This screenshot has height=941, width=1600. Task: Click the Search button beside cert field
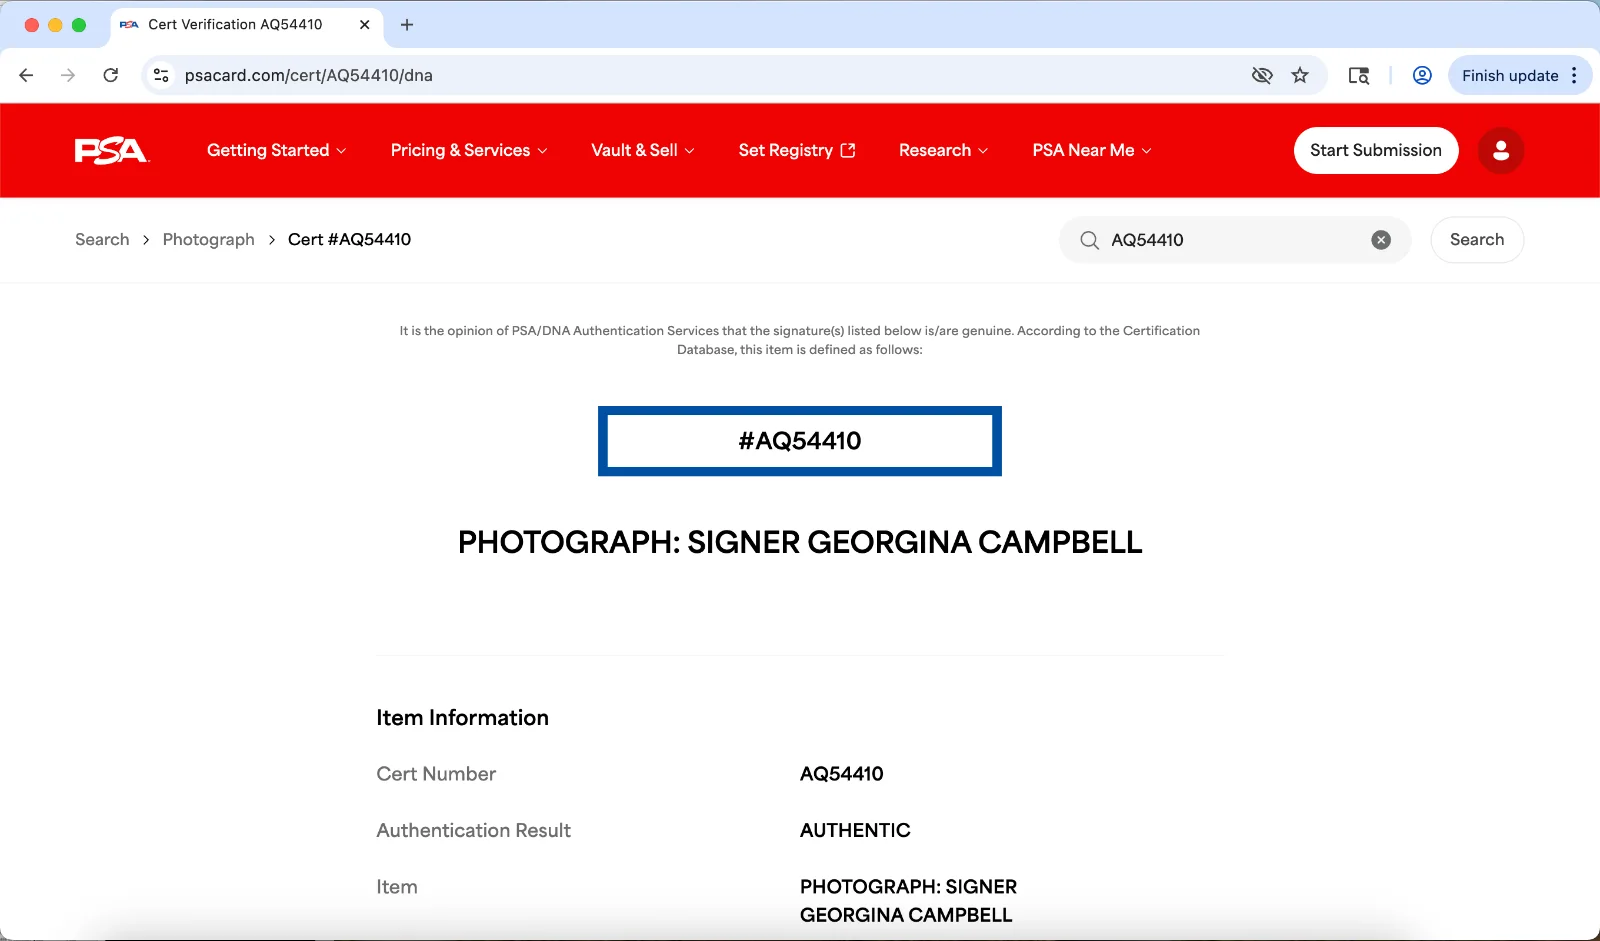coord(1477,240)
